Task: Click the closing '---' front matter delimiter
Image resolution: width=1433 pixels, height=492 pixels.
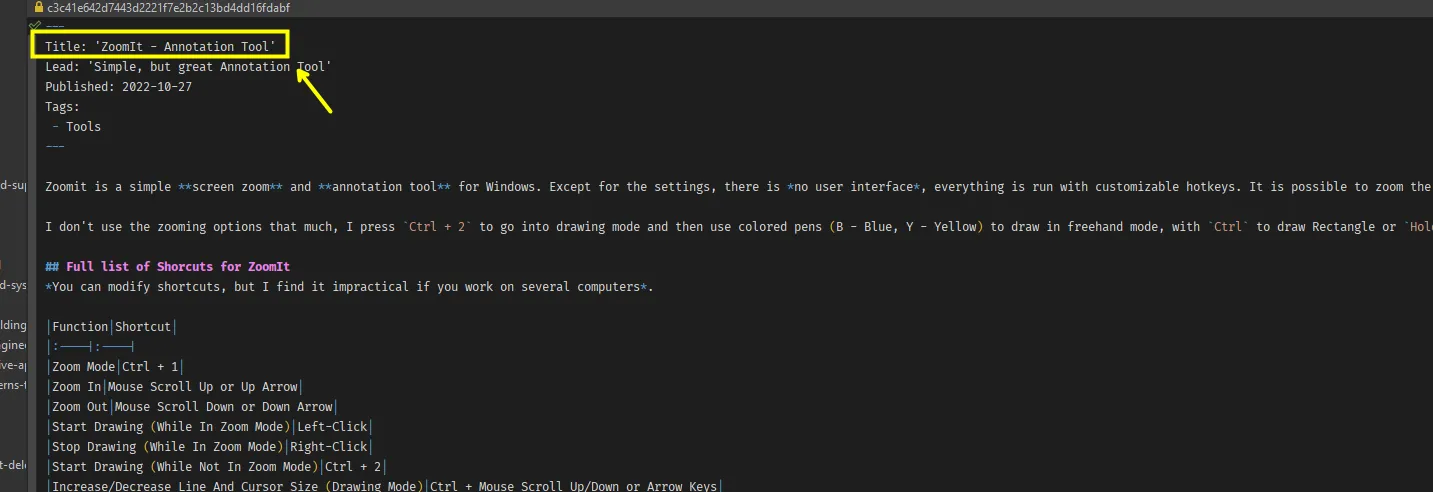Action: 55,147
